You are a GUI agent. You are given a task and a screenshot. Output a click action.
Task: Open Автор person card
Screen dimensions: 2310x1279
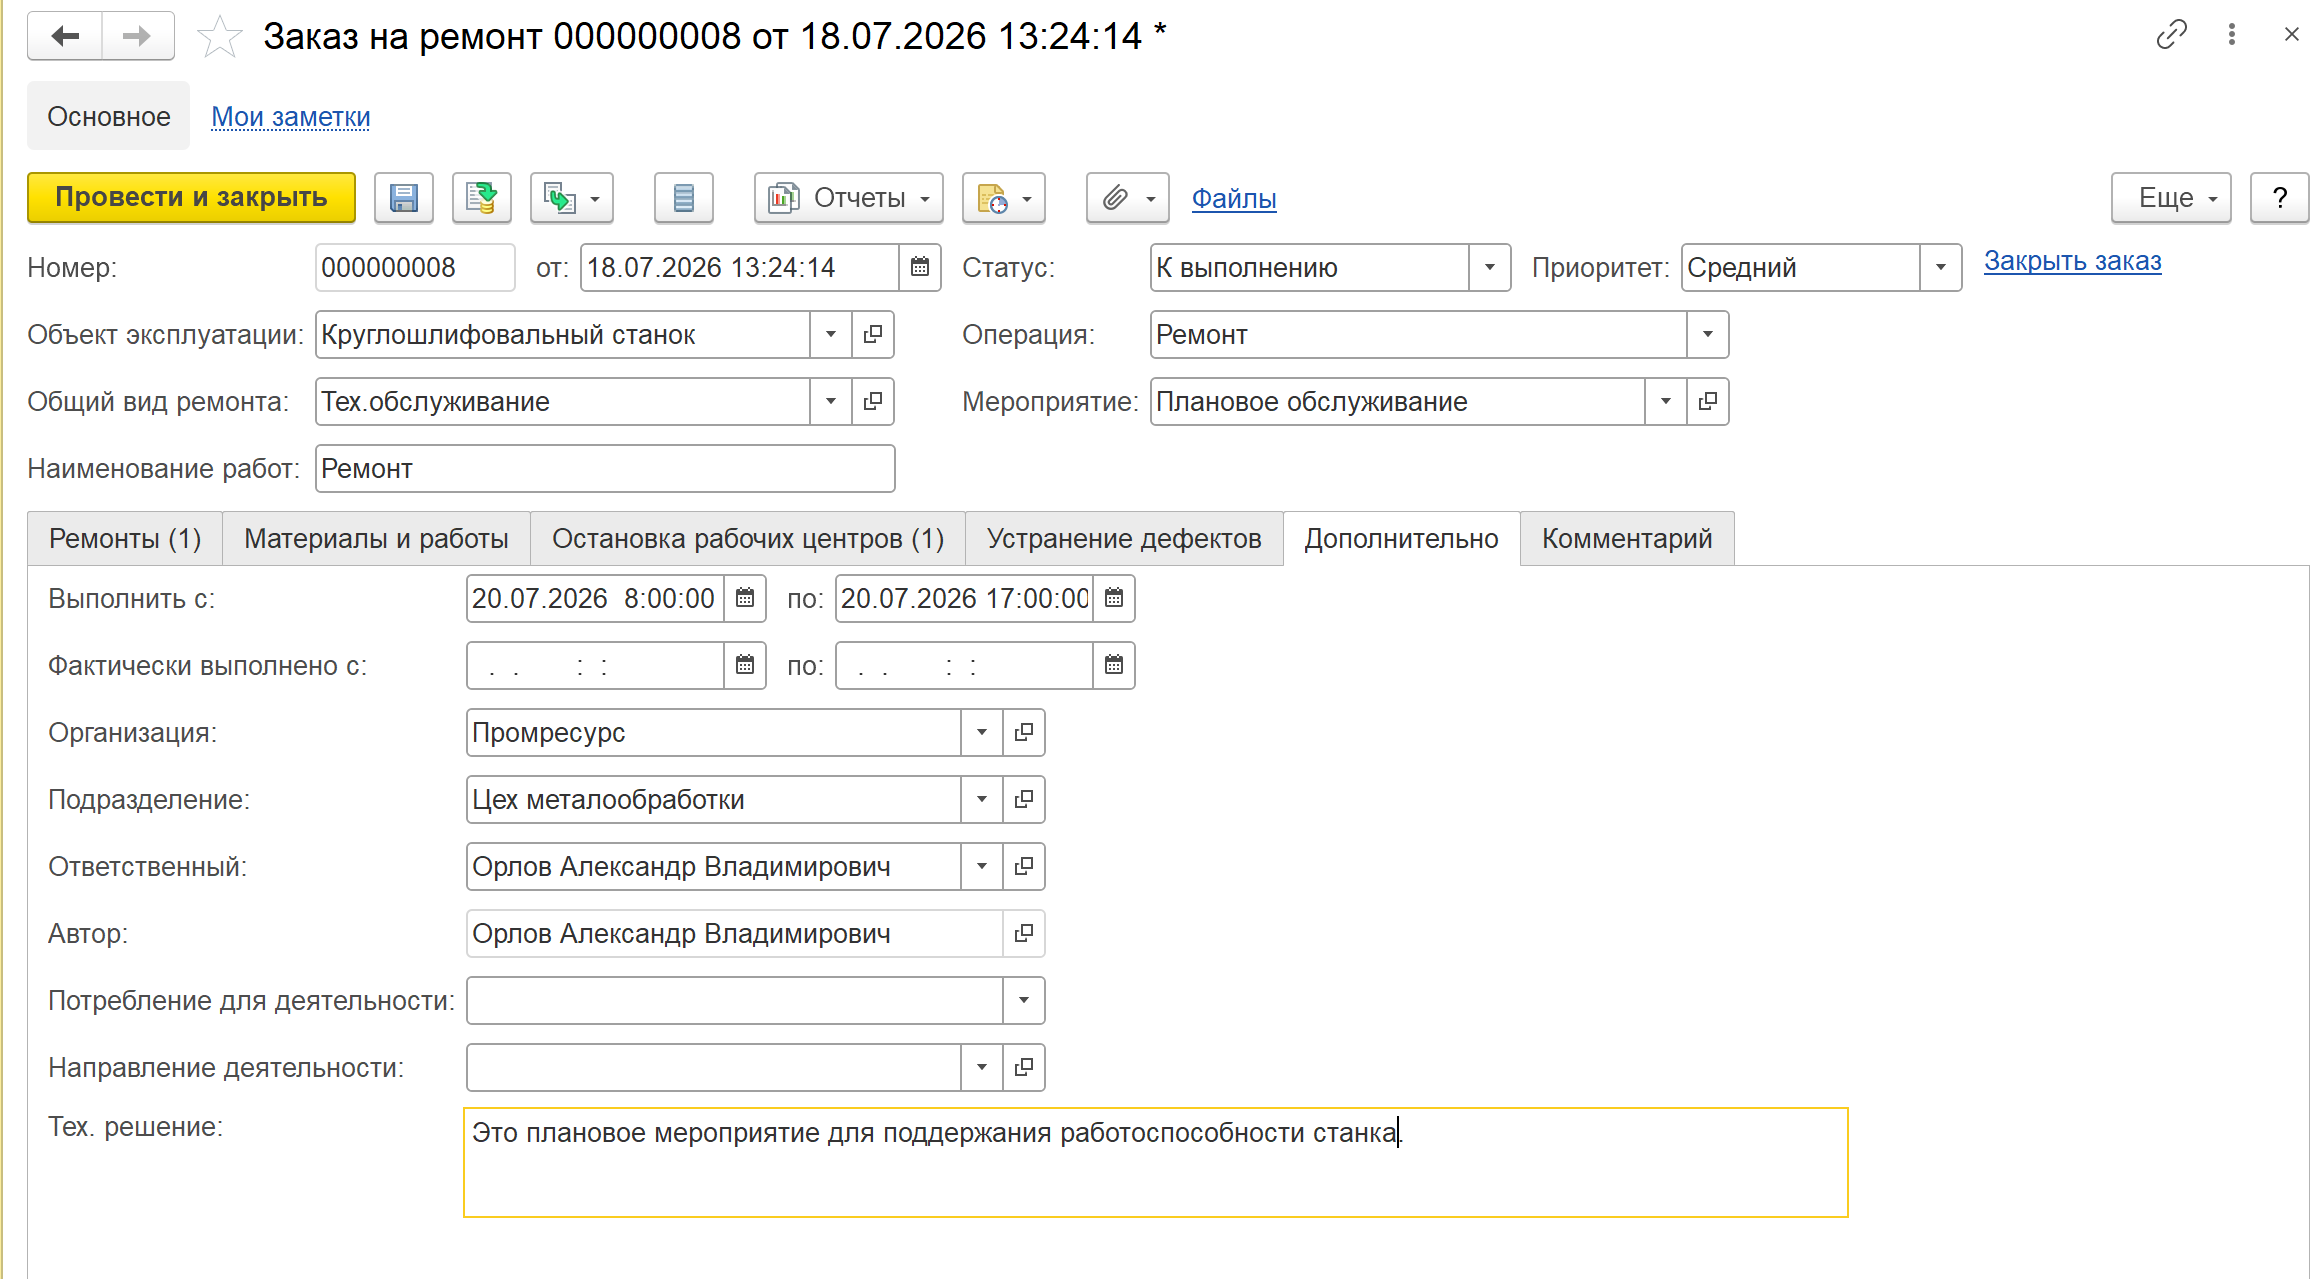click(x=1024, y=934)
